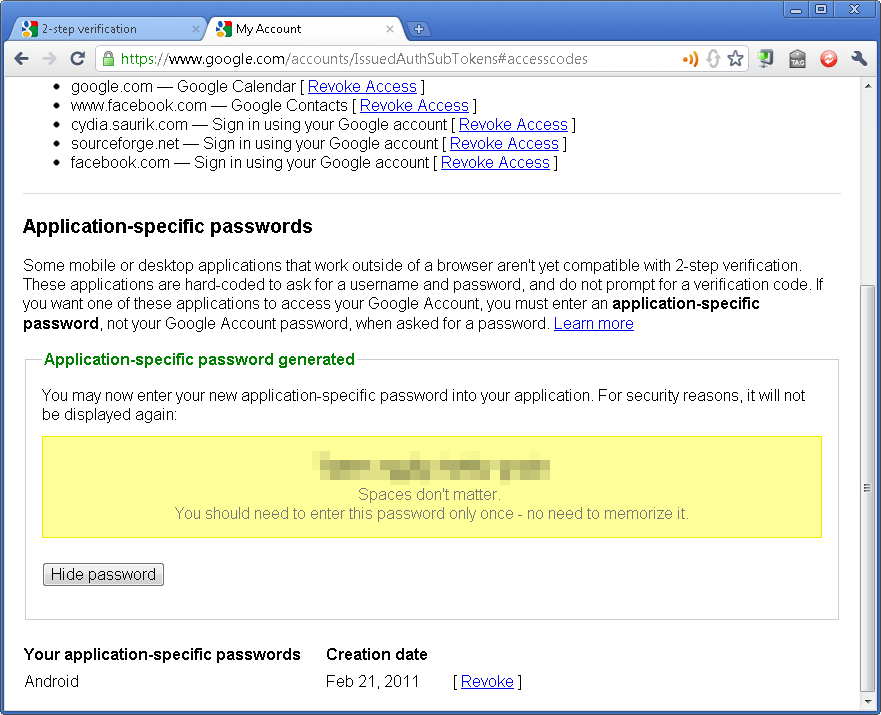Viewport: 881px width, 715px height.
Task: Click the green Application-specific password generated title
Action: coord(199,359)
